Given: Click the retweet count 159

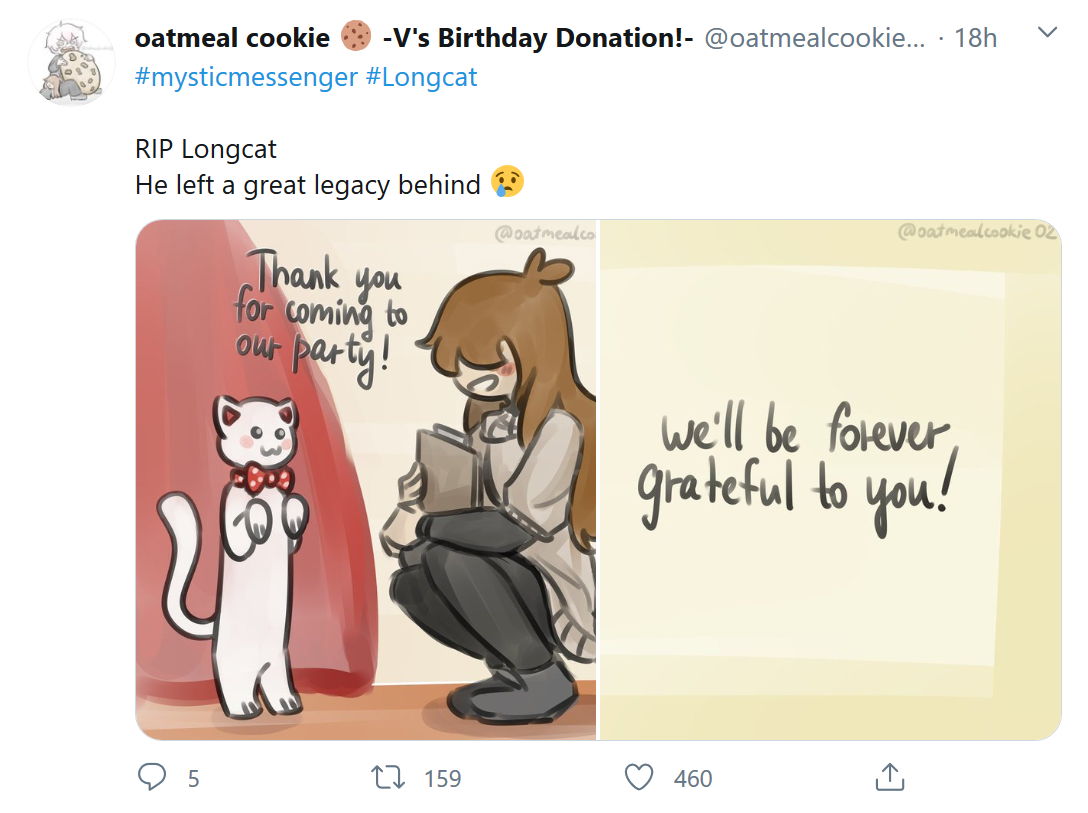Looking at the screenshot, I should coord(442,778).
